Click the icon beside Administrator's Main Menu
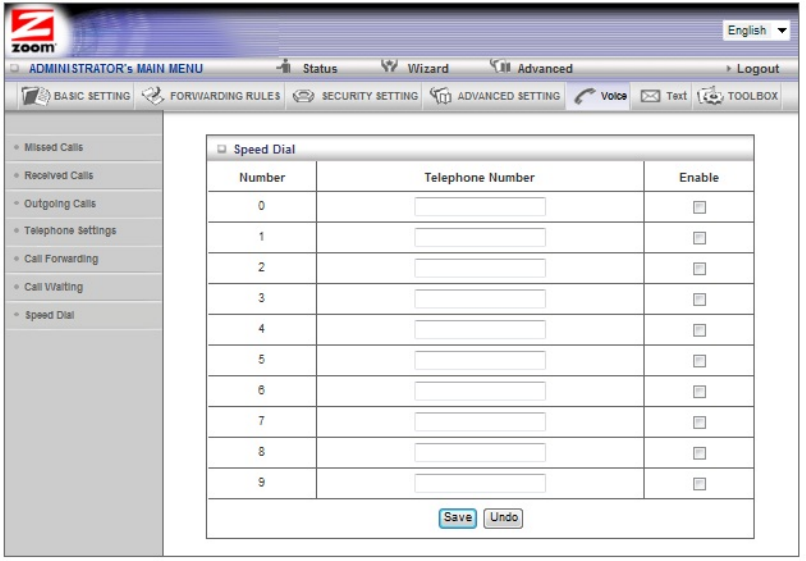806x561 pixels. (15, 68)
